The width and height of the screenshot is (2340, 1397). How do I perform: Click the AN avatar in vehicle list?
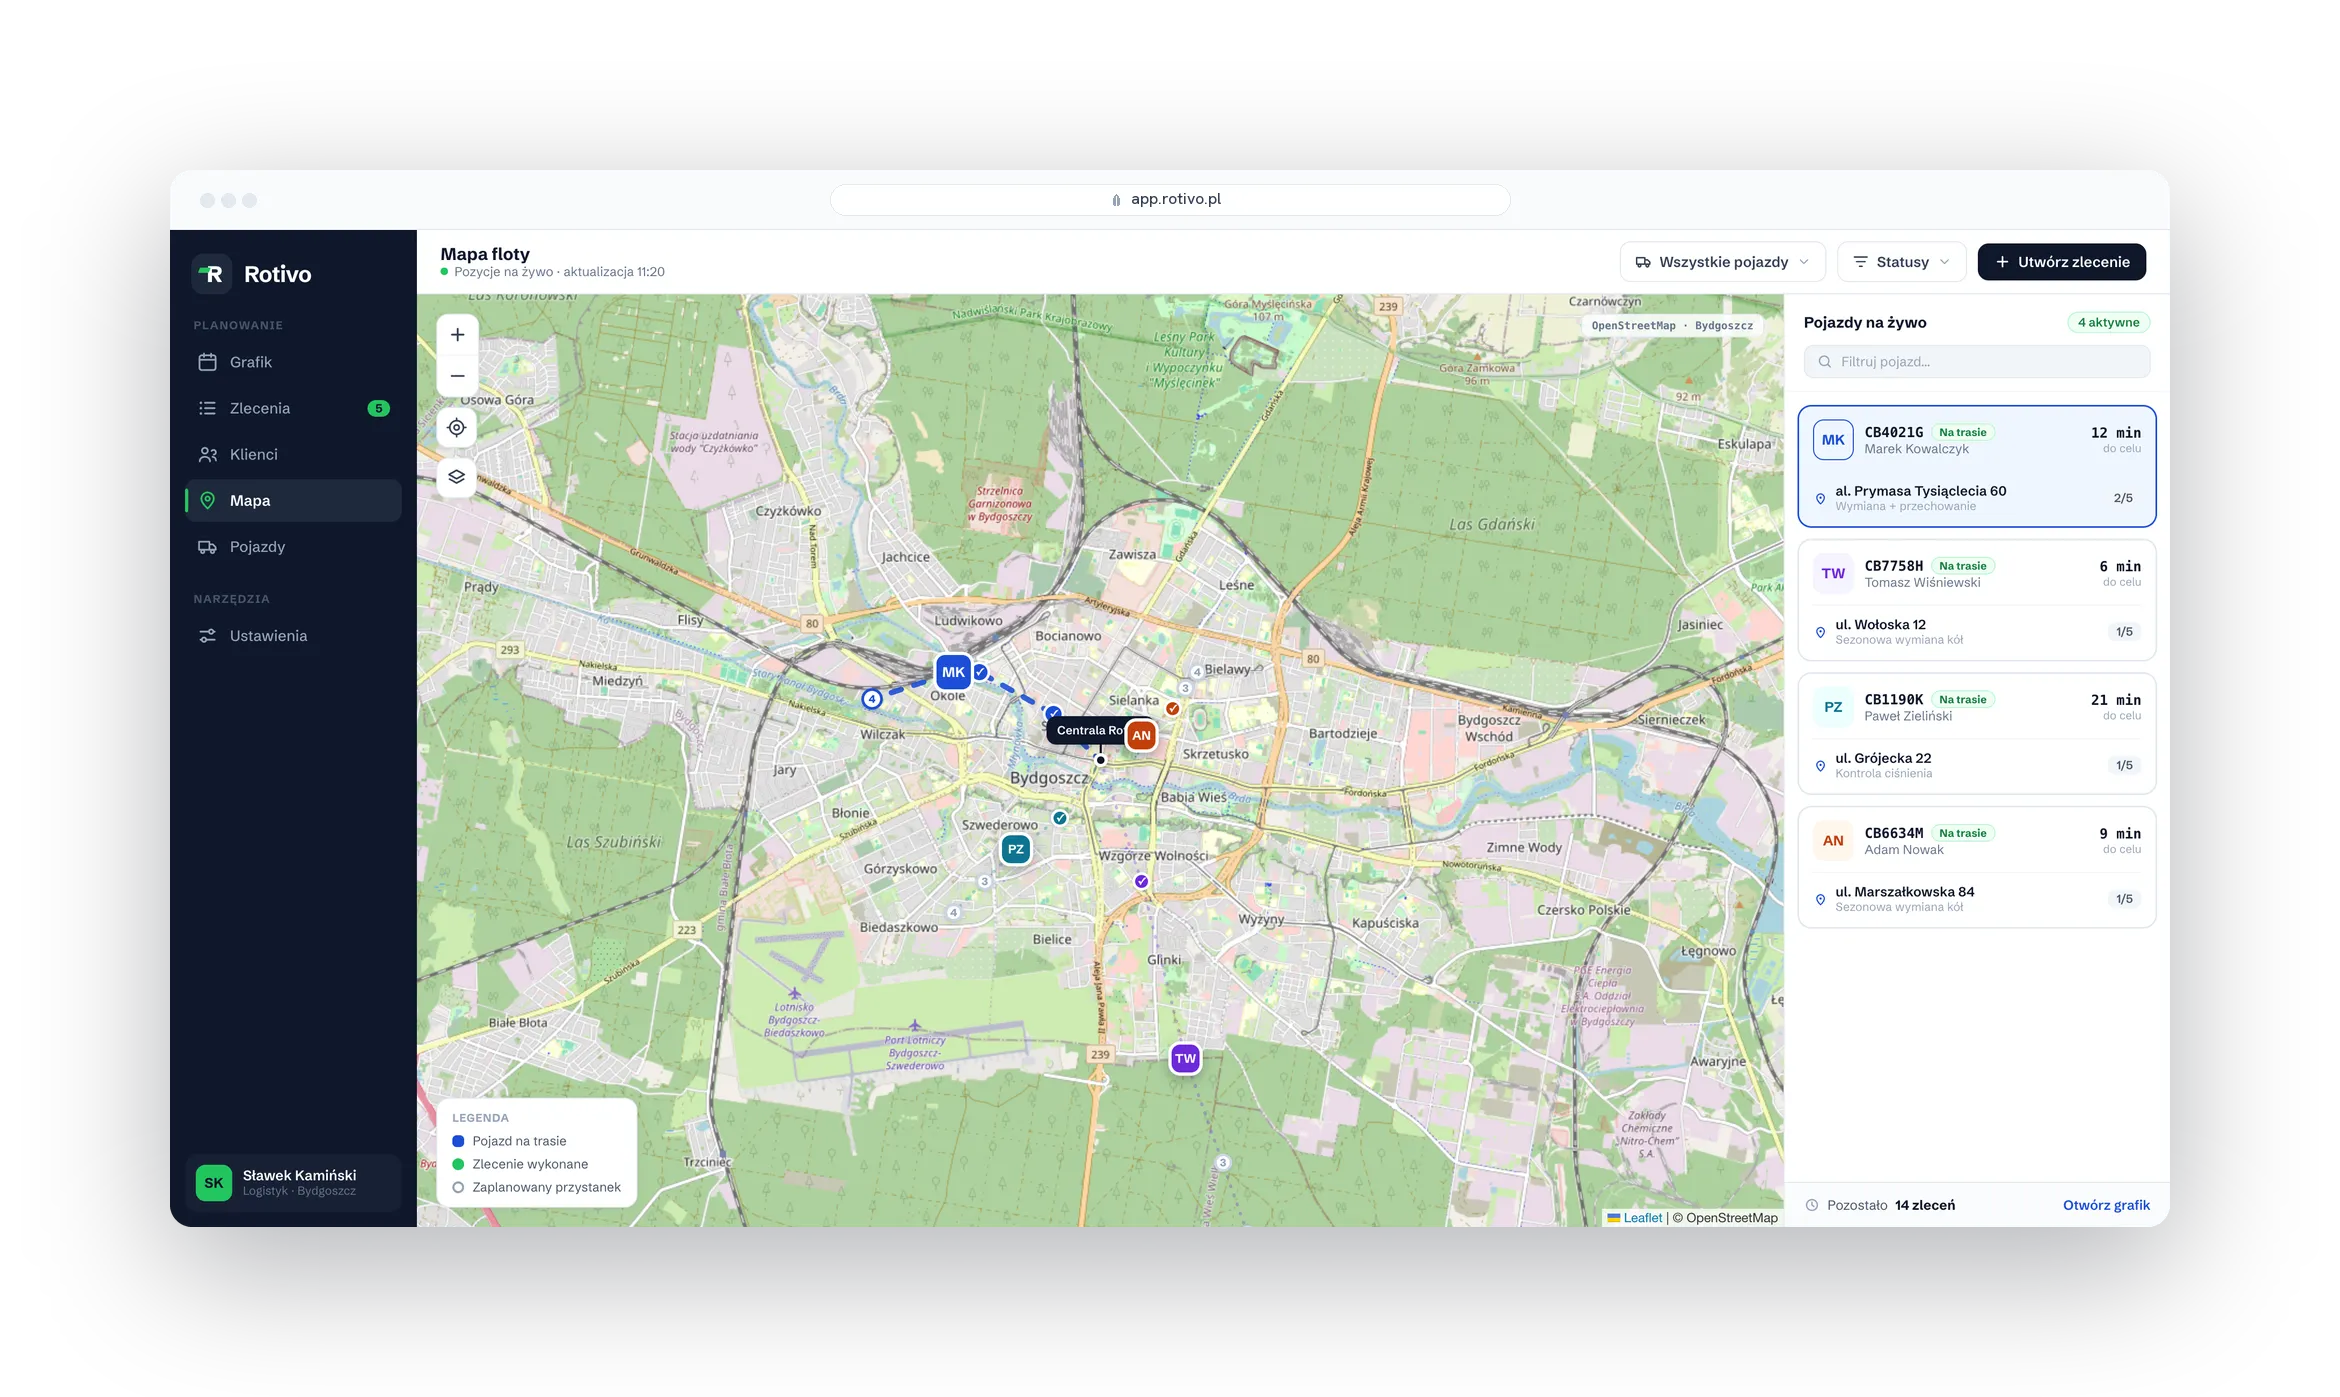coord(1833,841)
